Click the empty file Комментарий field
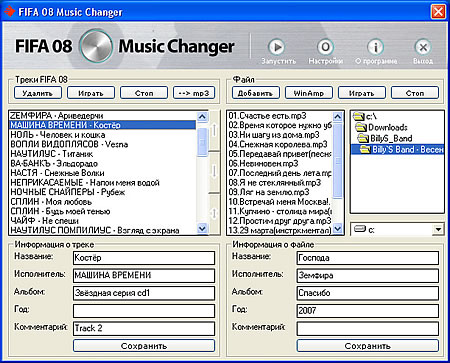The image size is (450, 363). (368, 328)
